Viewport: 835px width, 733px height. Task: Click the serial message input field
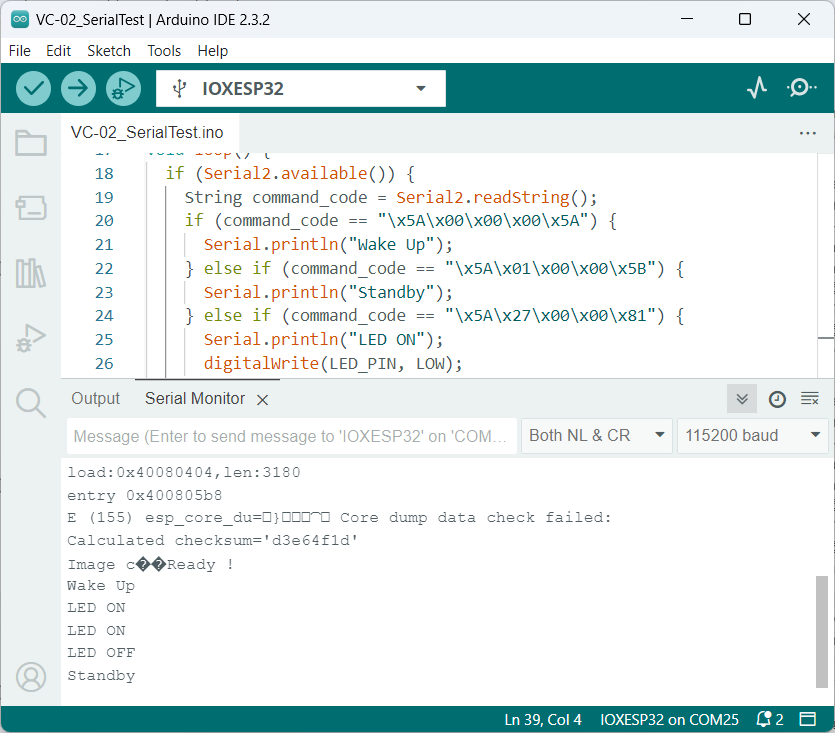tap(292, 436)
